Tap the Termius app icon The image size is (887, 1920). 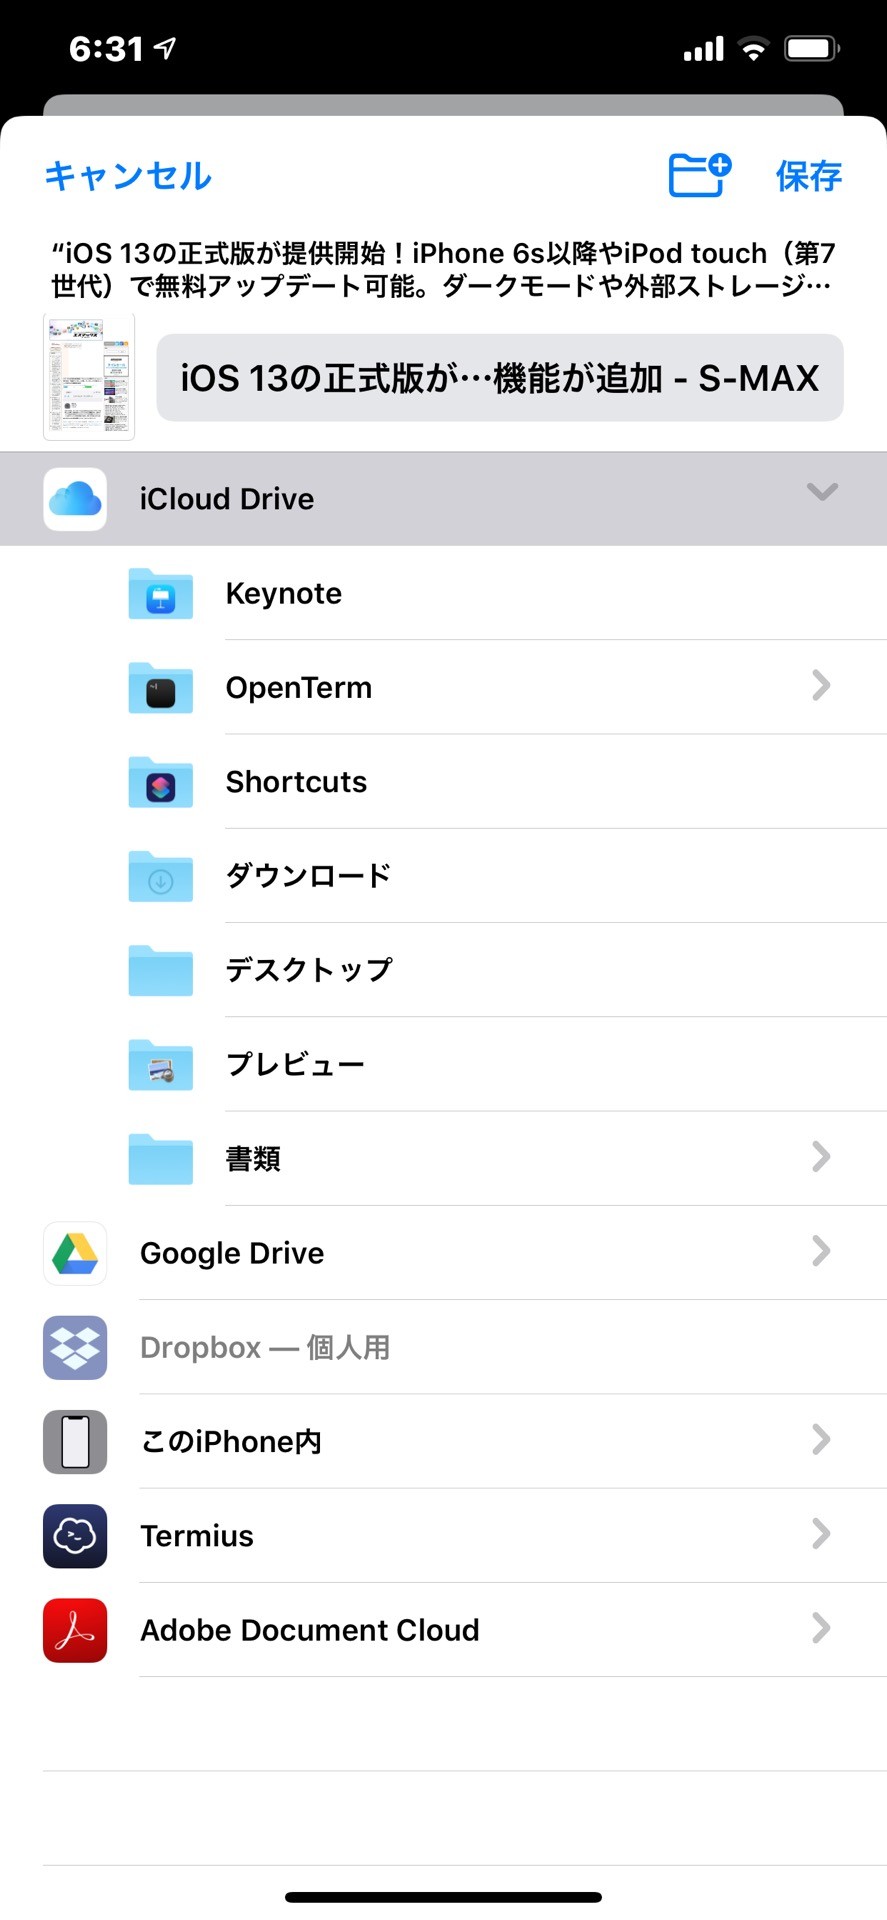click(75, 1535)
